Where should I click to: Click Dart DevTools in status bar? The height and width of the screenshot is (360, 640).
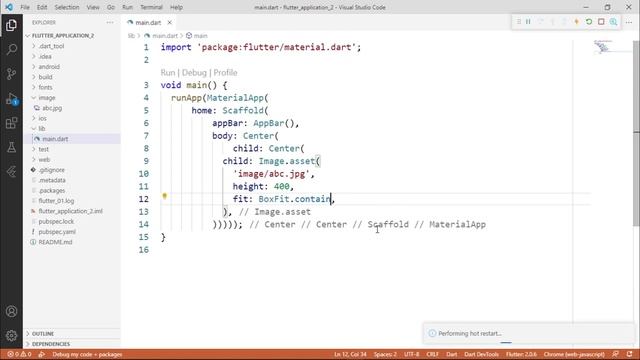click(481, 354)
